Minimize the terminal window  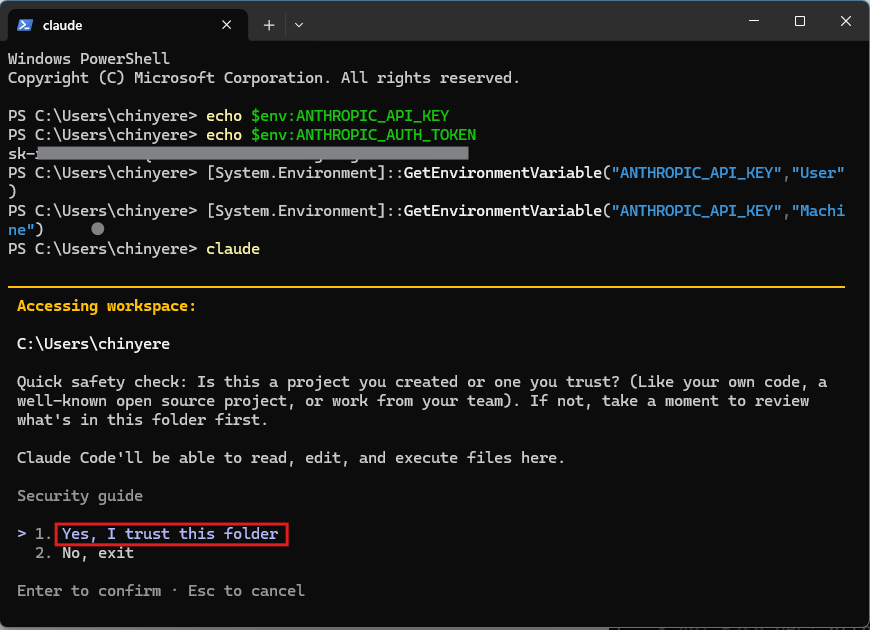coord(754,21)
